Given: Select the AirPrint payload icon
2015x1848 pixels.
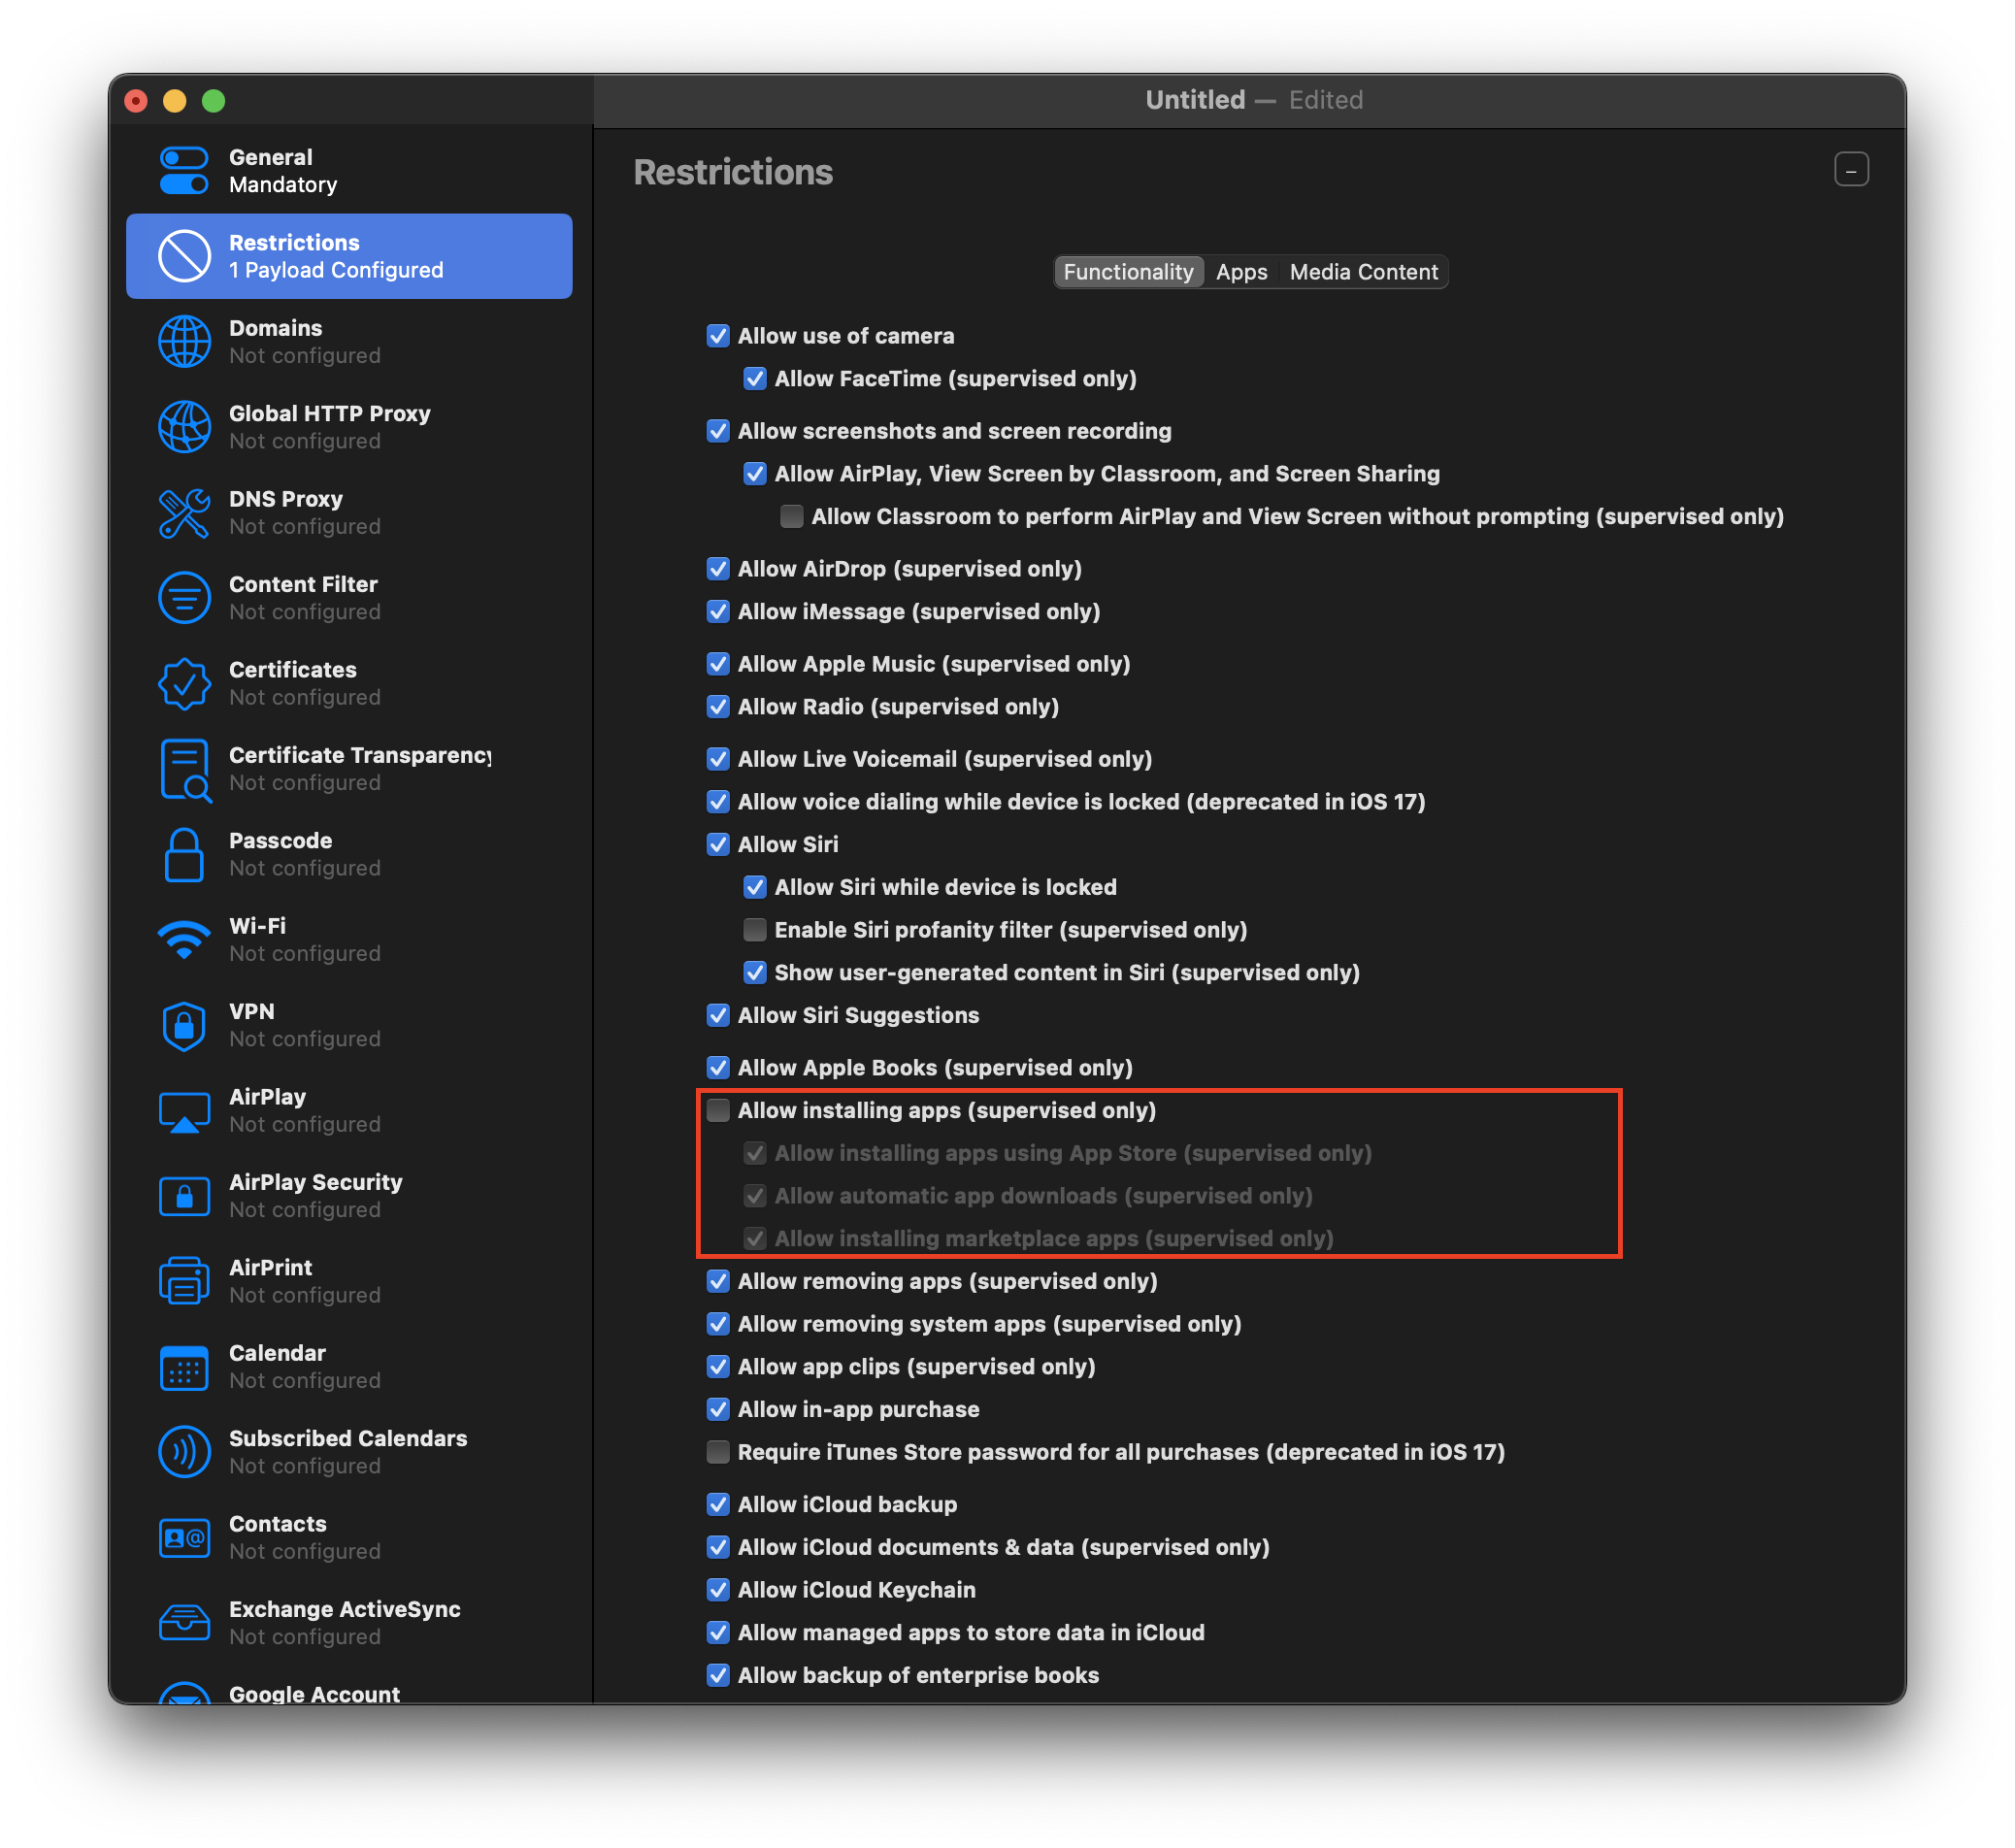Looking at the screenshot, I should point(184,1280).
